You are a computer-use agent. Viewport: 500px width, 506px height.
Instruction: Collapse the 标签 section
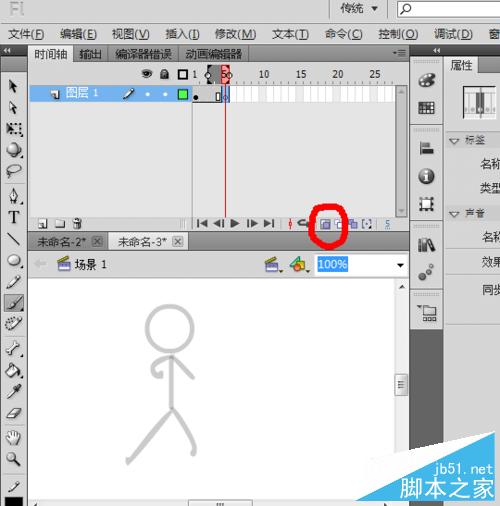click(454, 141)
